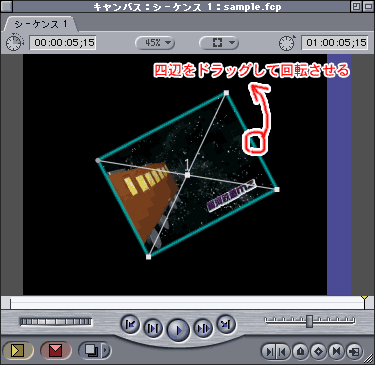This screenshot has width=375, height=365.
Task: Open the view mode dropdown with frame icon
Action: (x=219, y=43)
